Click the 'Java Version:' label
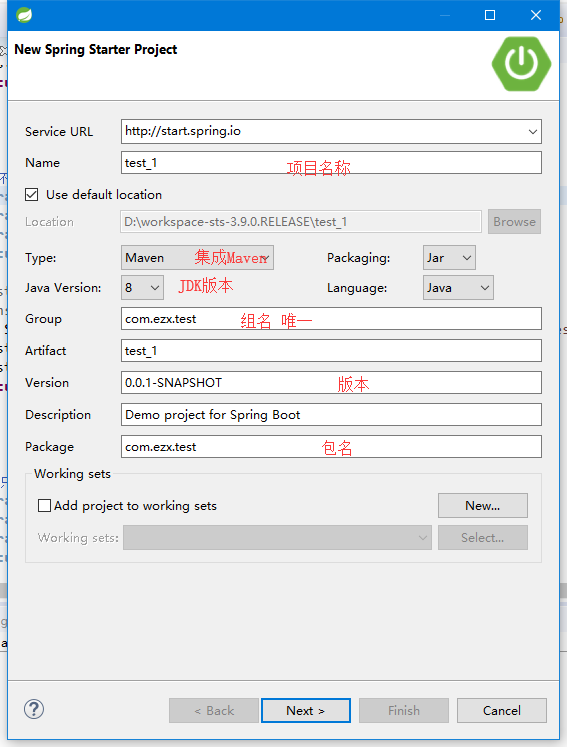The image size is (567, 747). tap(63, 288)
